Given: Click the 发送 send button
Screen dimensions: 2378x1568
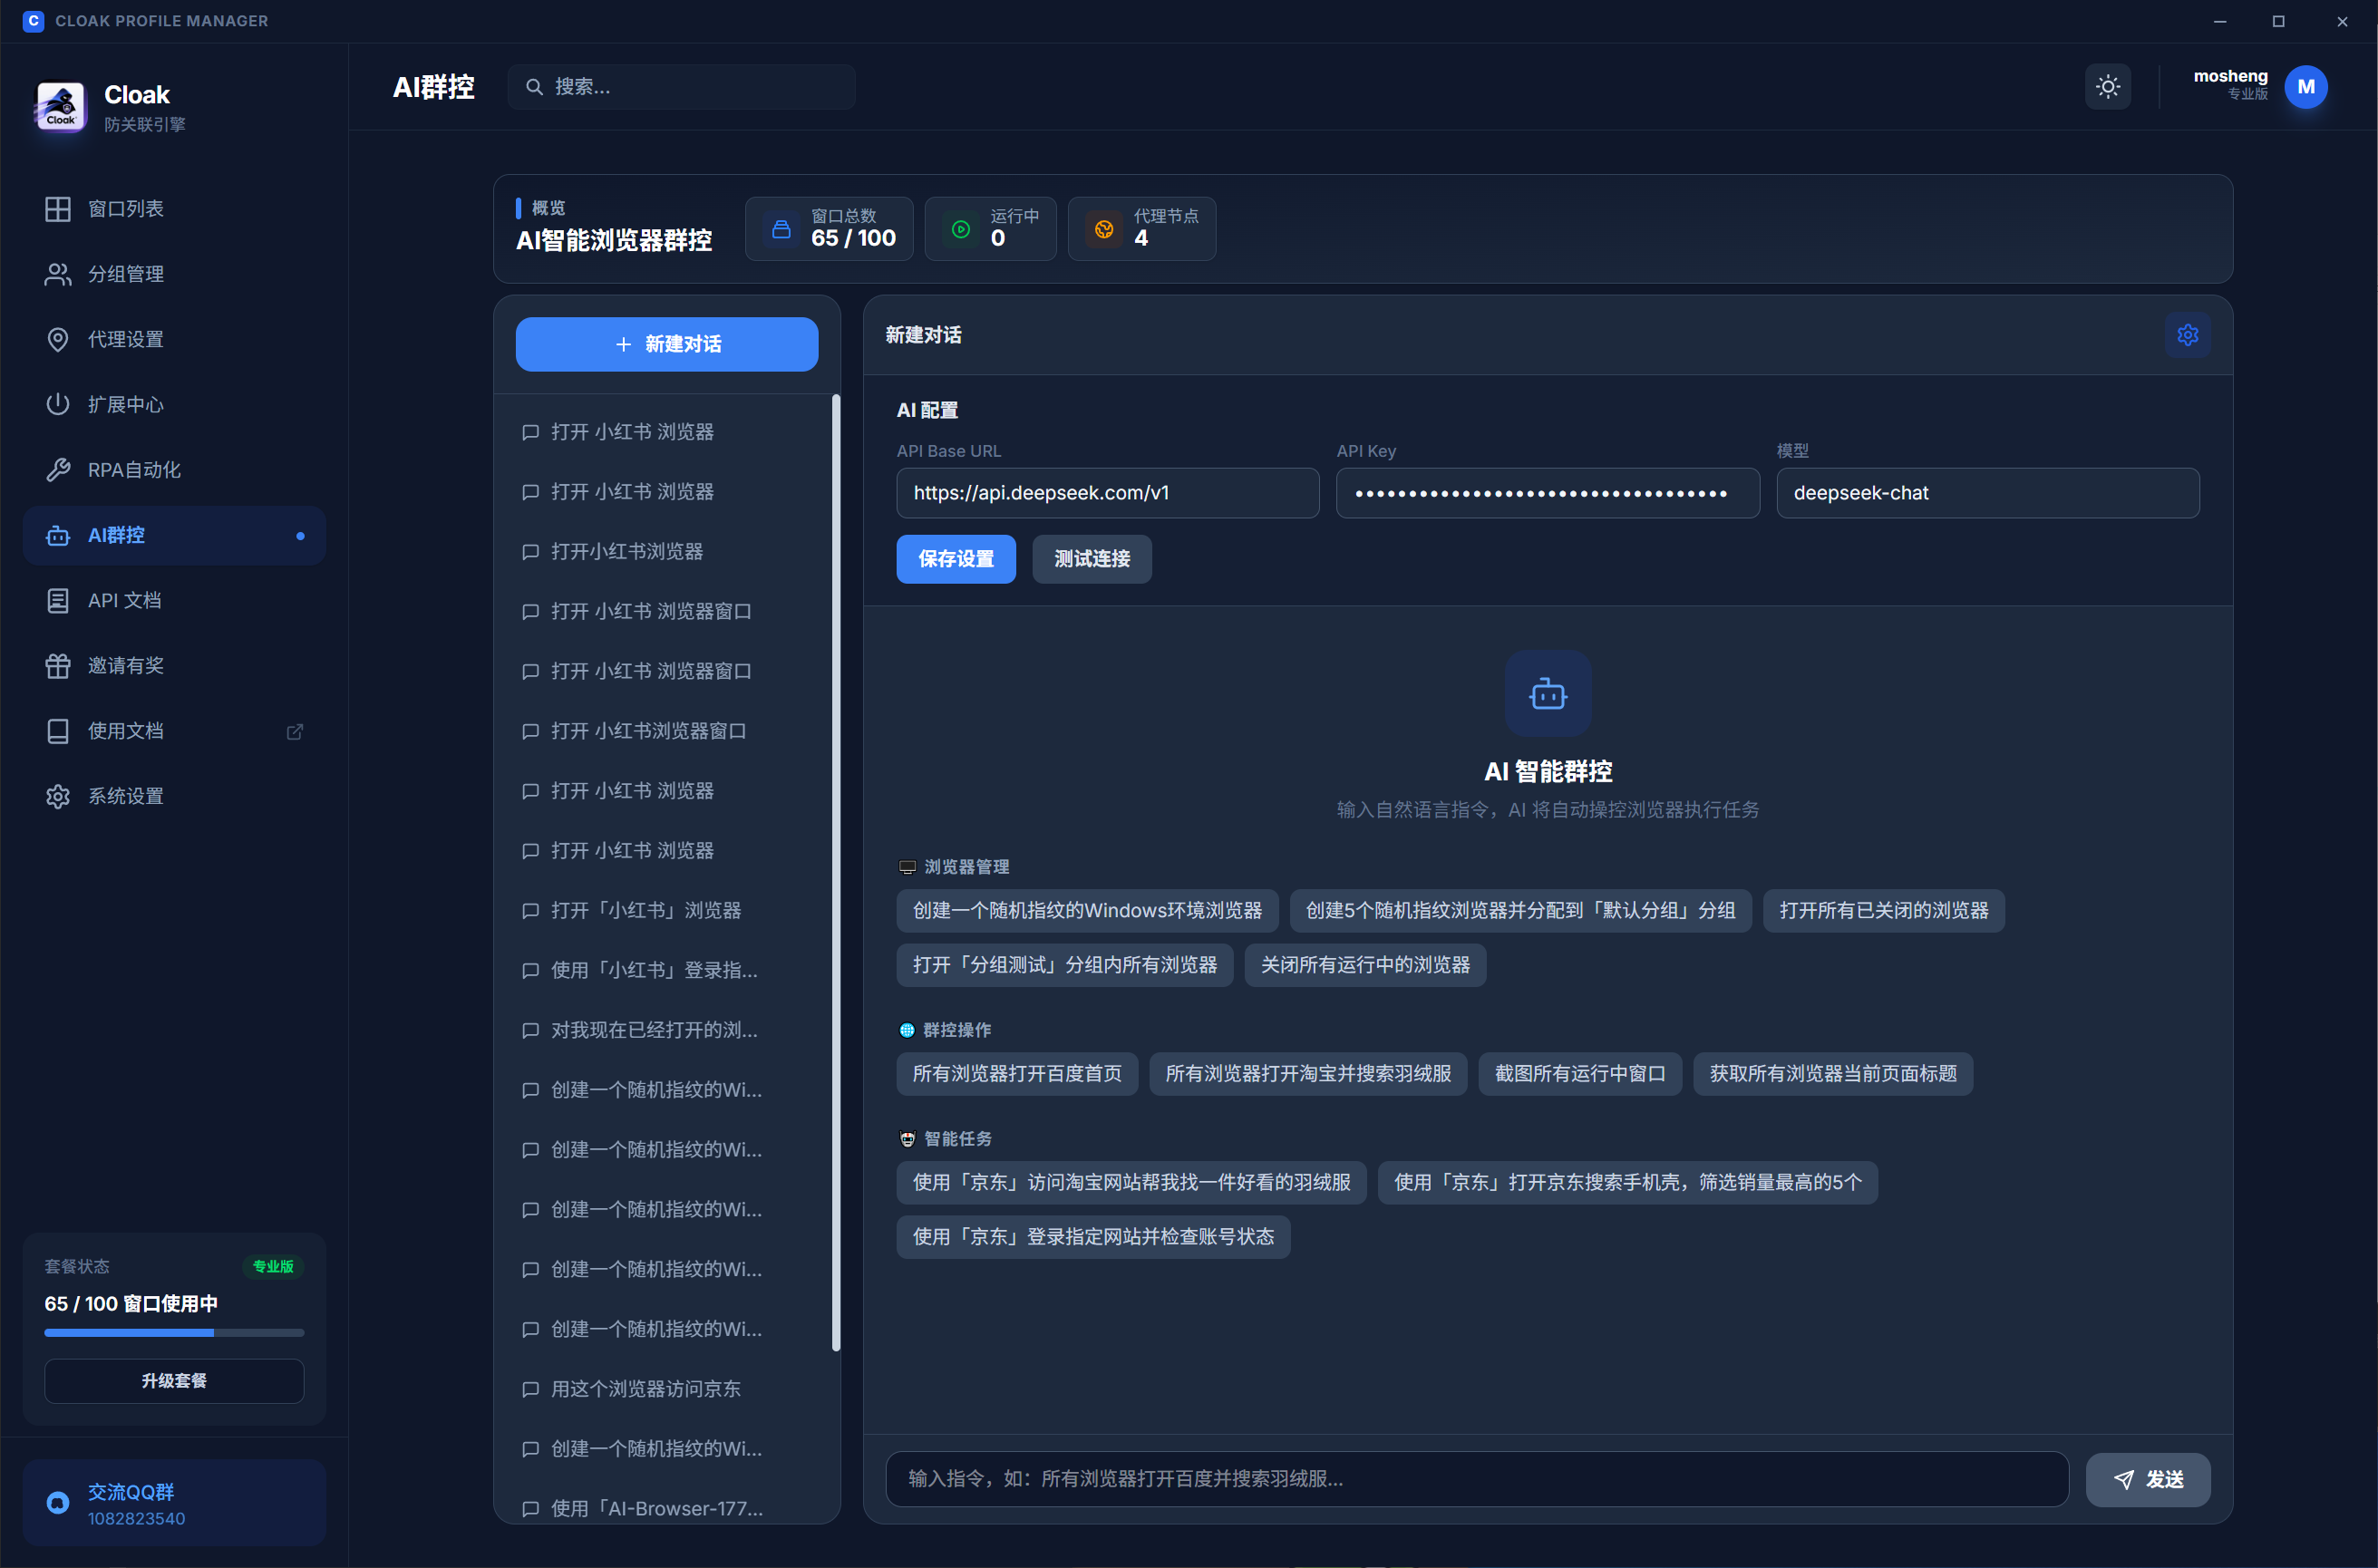Looking at the screenshot, I should coord(2147,1479).
